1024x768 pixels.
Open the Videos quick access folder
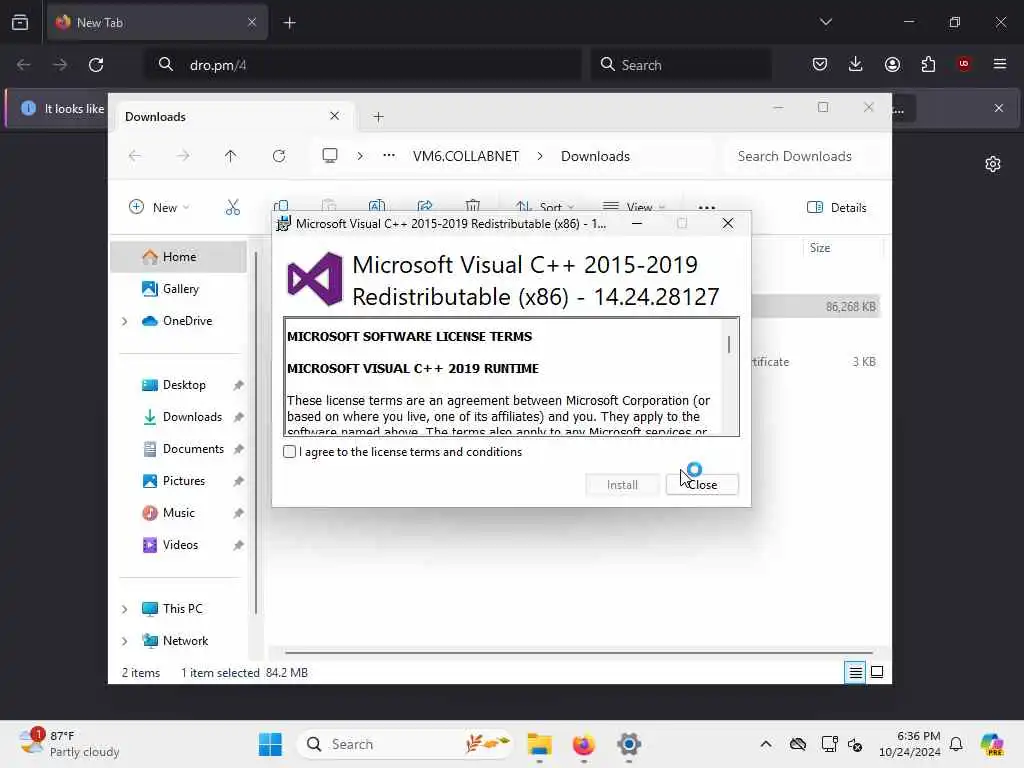pos(180,545)
